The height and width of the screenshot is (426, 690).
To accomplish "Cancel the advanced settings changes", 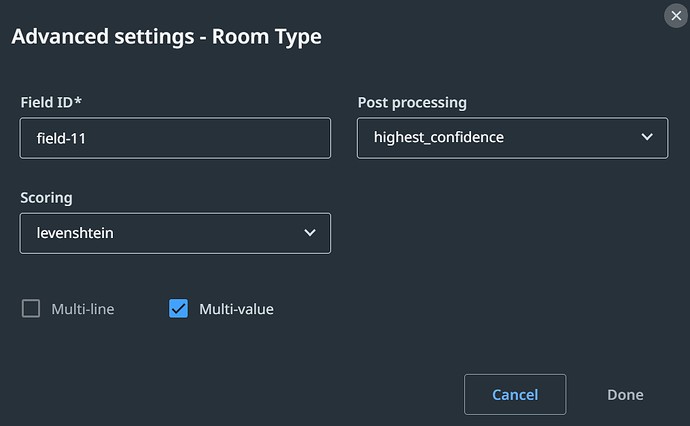I will click(515, 395).
